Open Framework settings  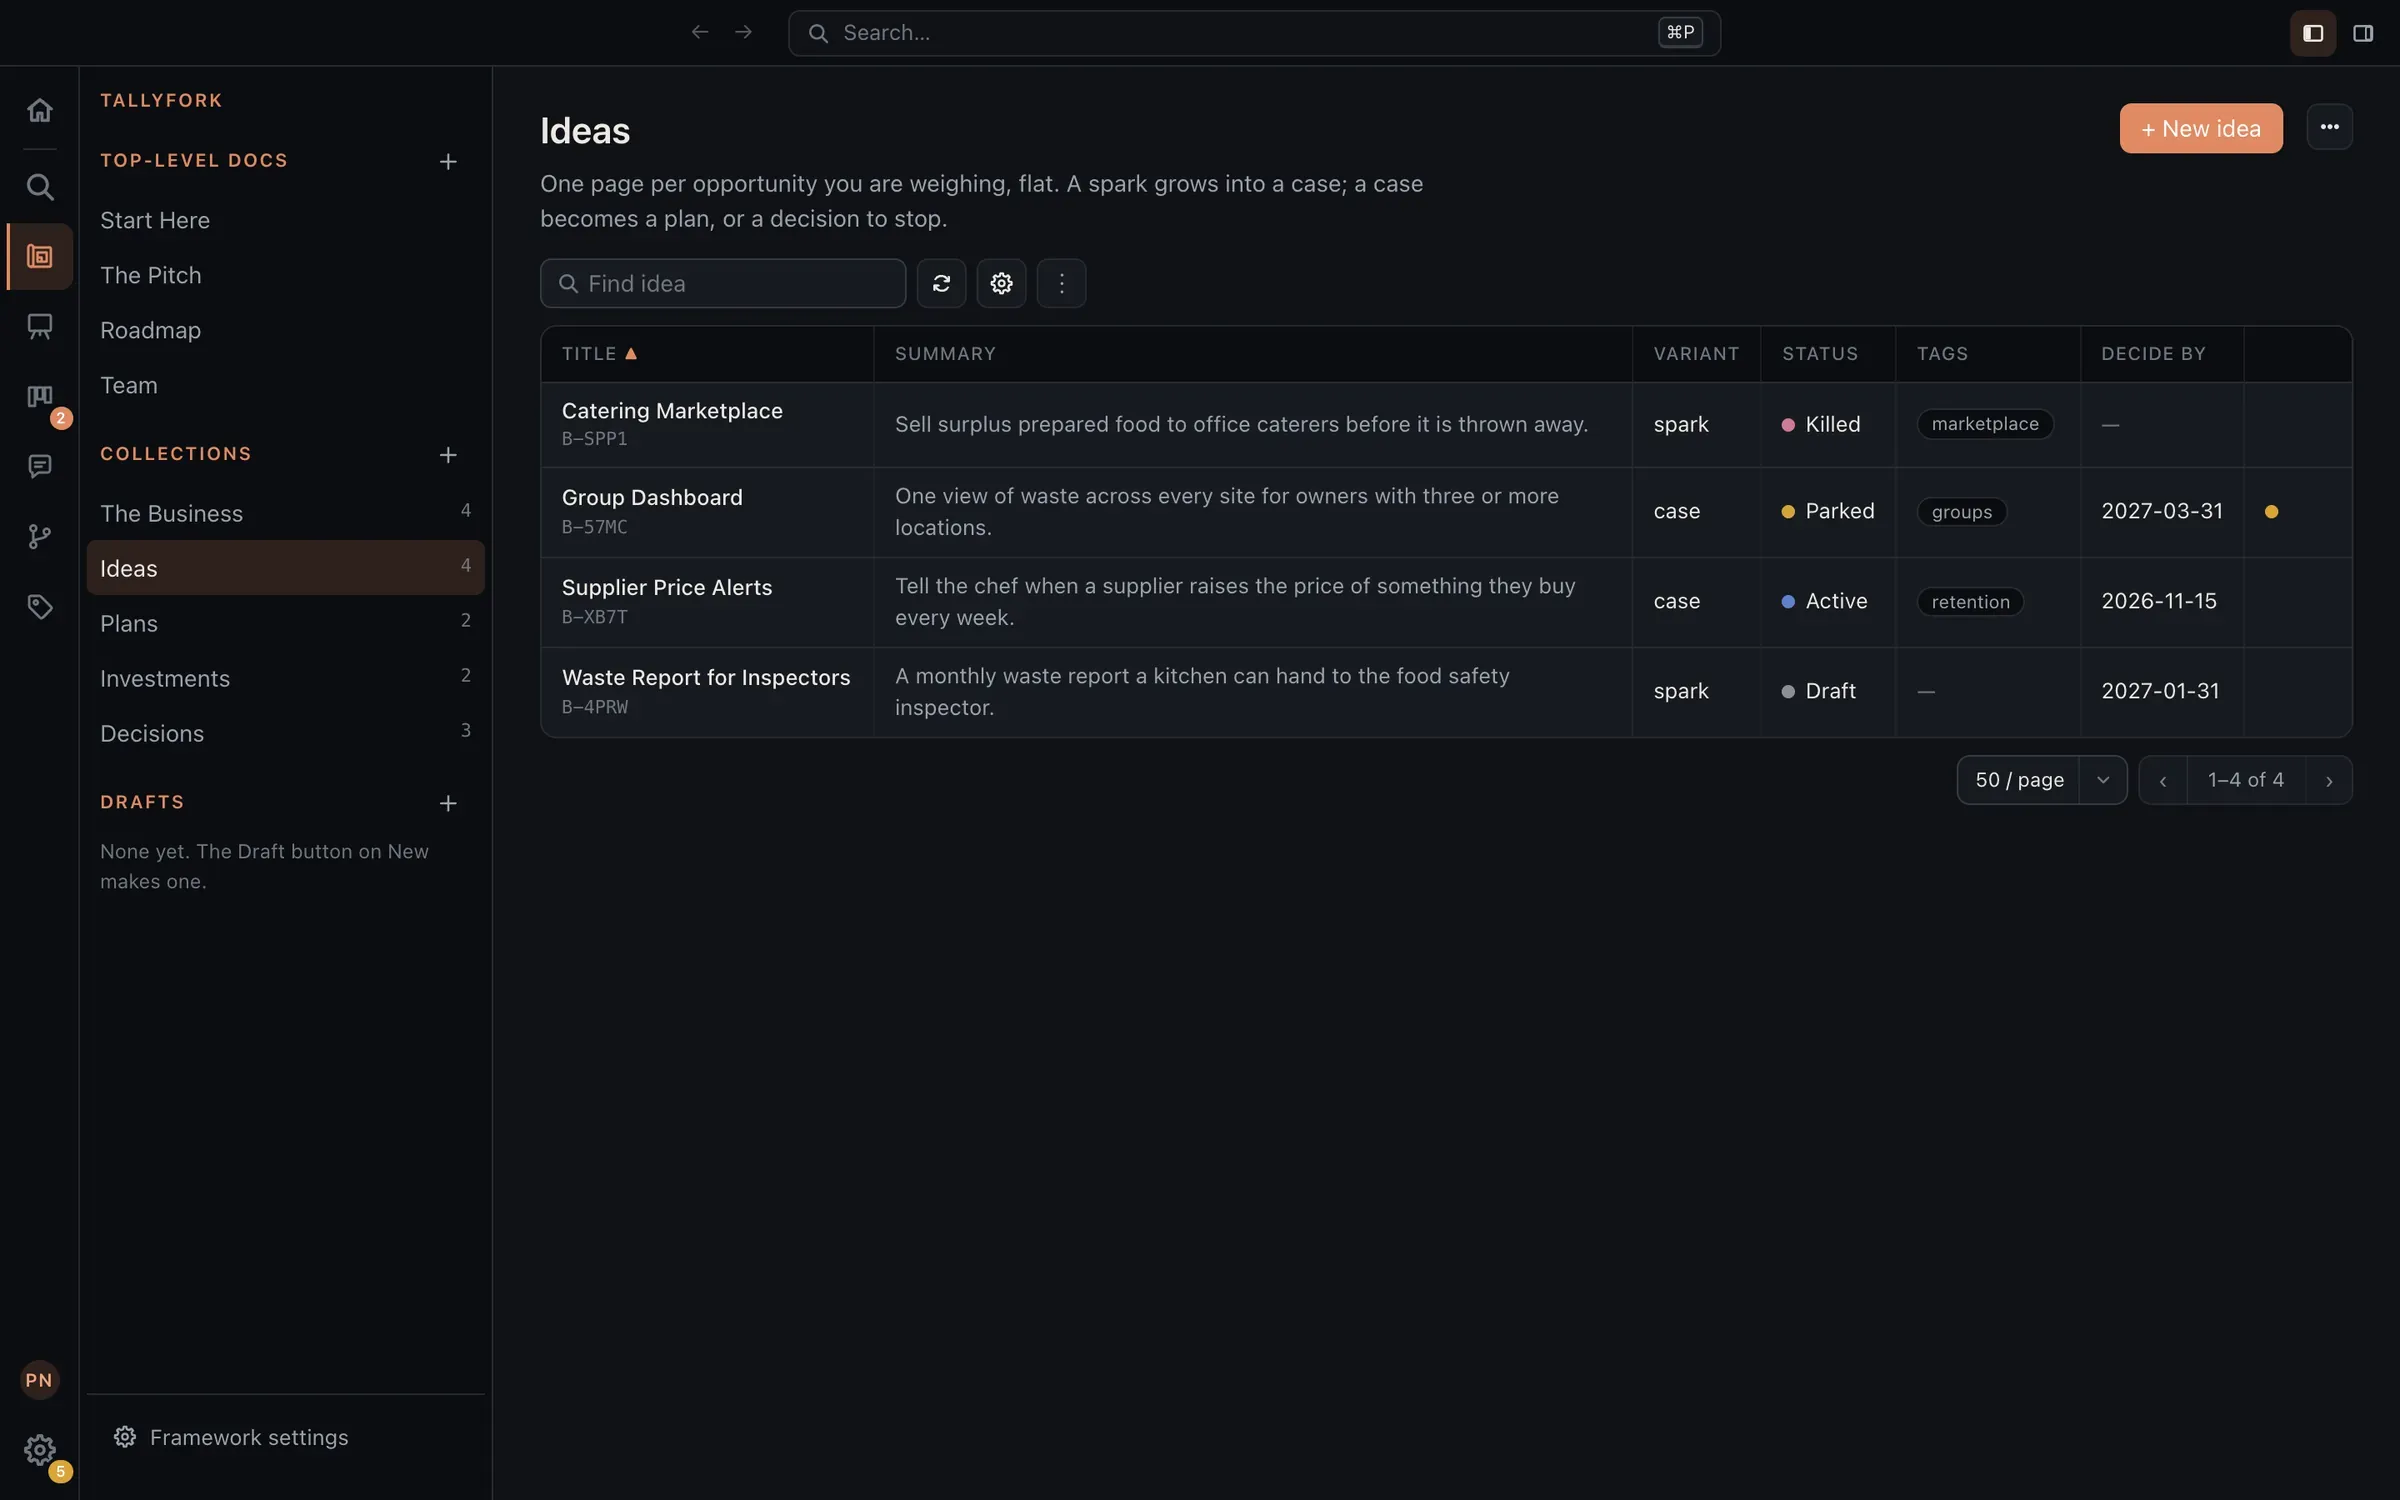[x=231, y=1437]
